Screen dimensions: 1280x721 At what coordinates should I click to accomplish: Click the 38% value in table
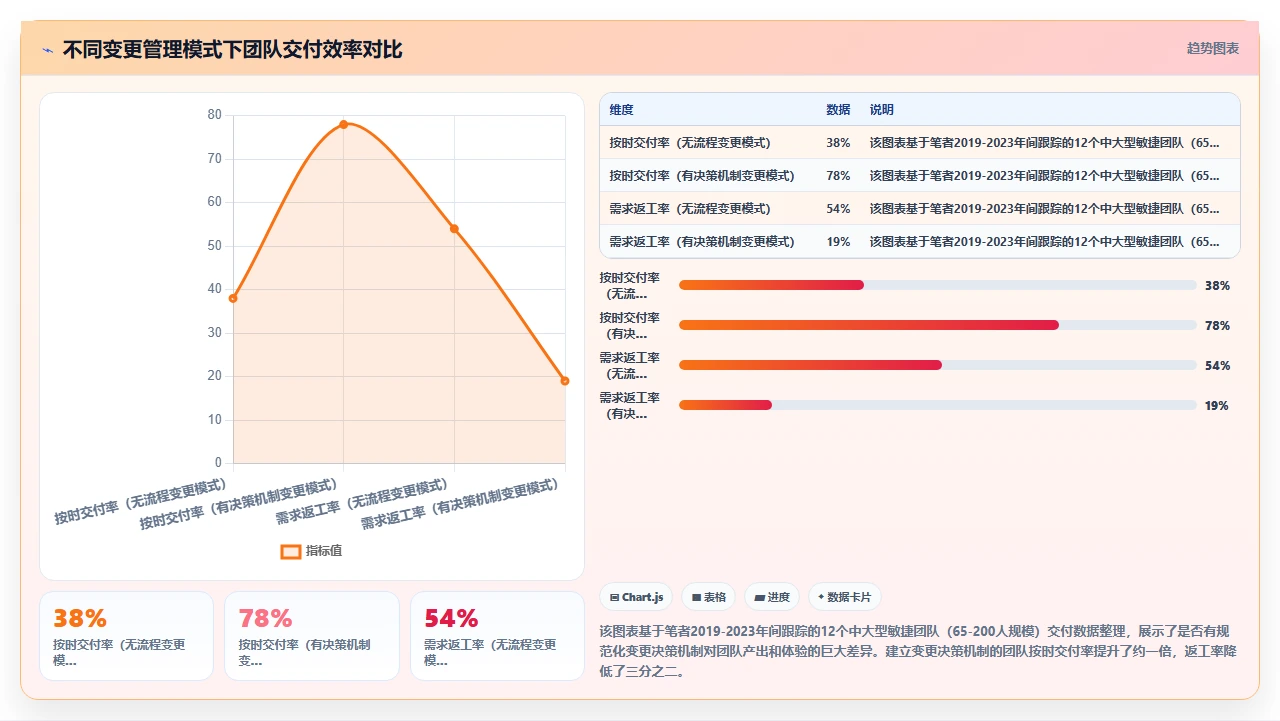[x=838, y=143]
